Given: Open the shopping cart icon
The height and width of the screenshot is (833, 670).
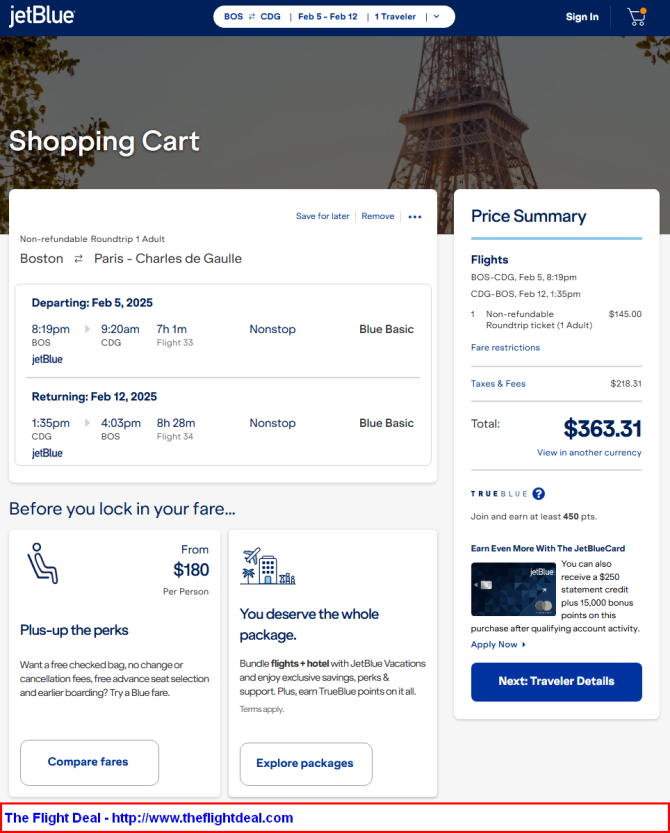Looking at the screenshot, I should 637,17.
